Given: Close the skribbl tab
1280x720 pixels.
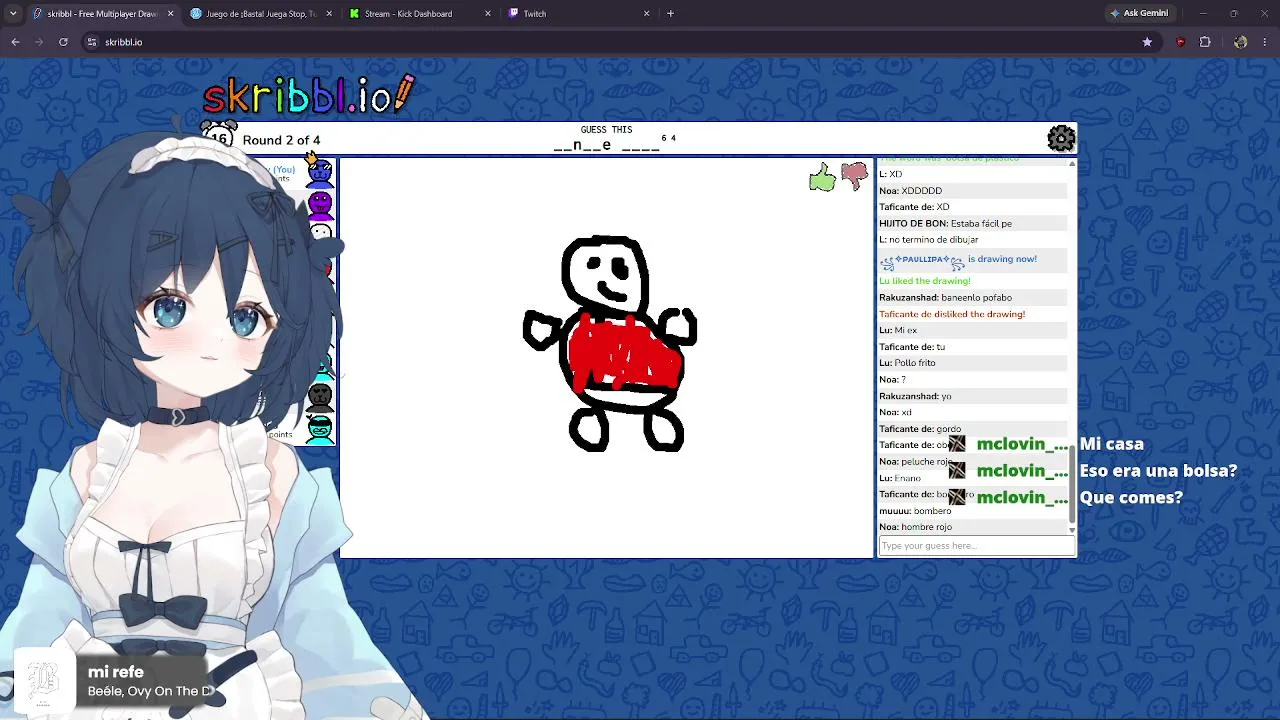Looking at the screenshot, I should [170, 13].
